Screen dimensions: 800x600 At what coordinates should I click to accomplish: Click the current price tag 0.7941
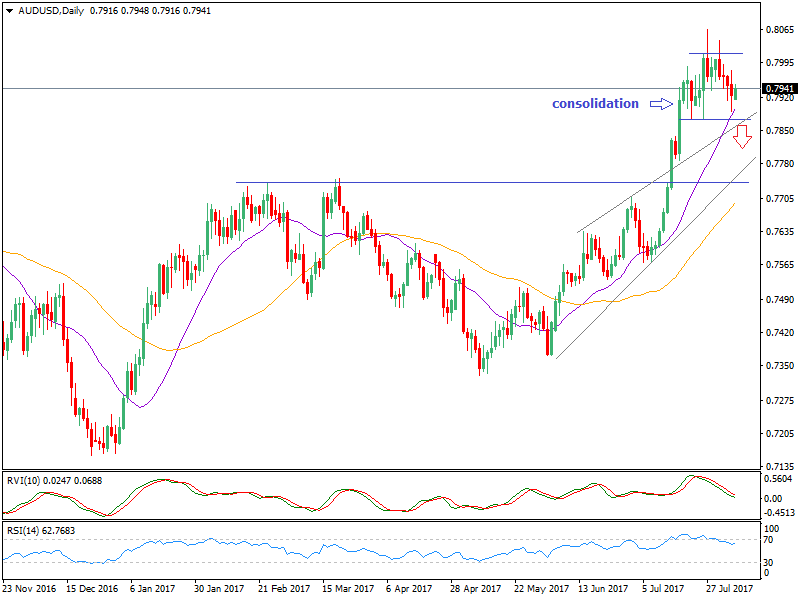pos(776,89)
